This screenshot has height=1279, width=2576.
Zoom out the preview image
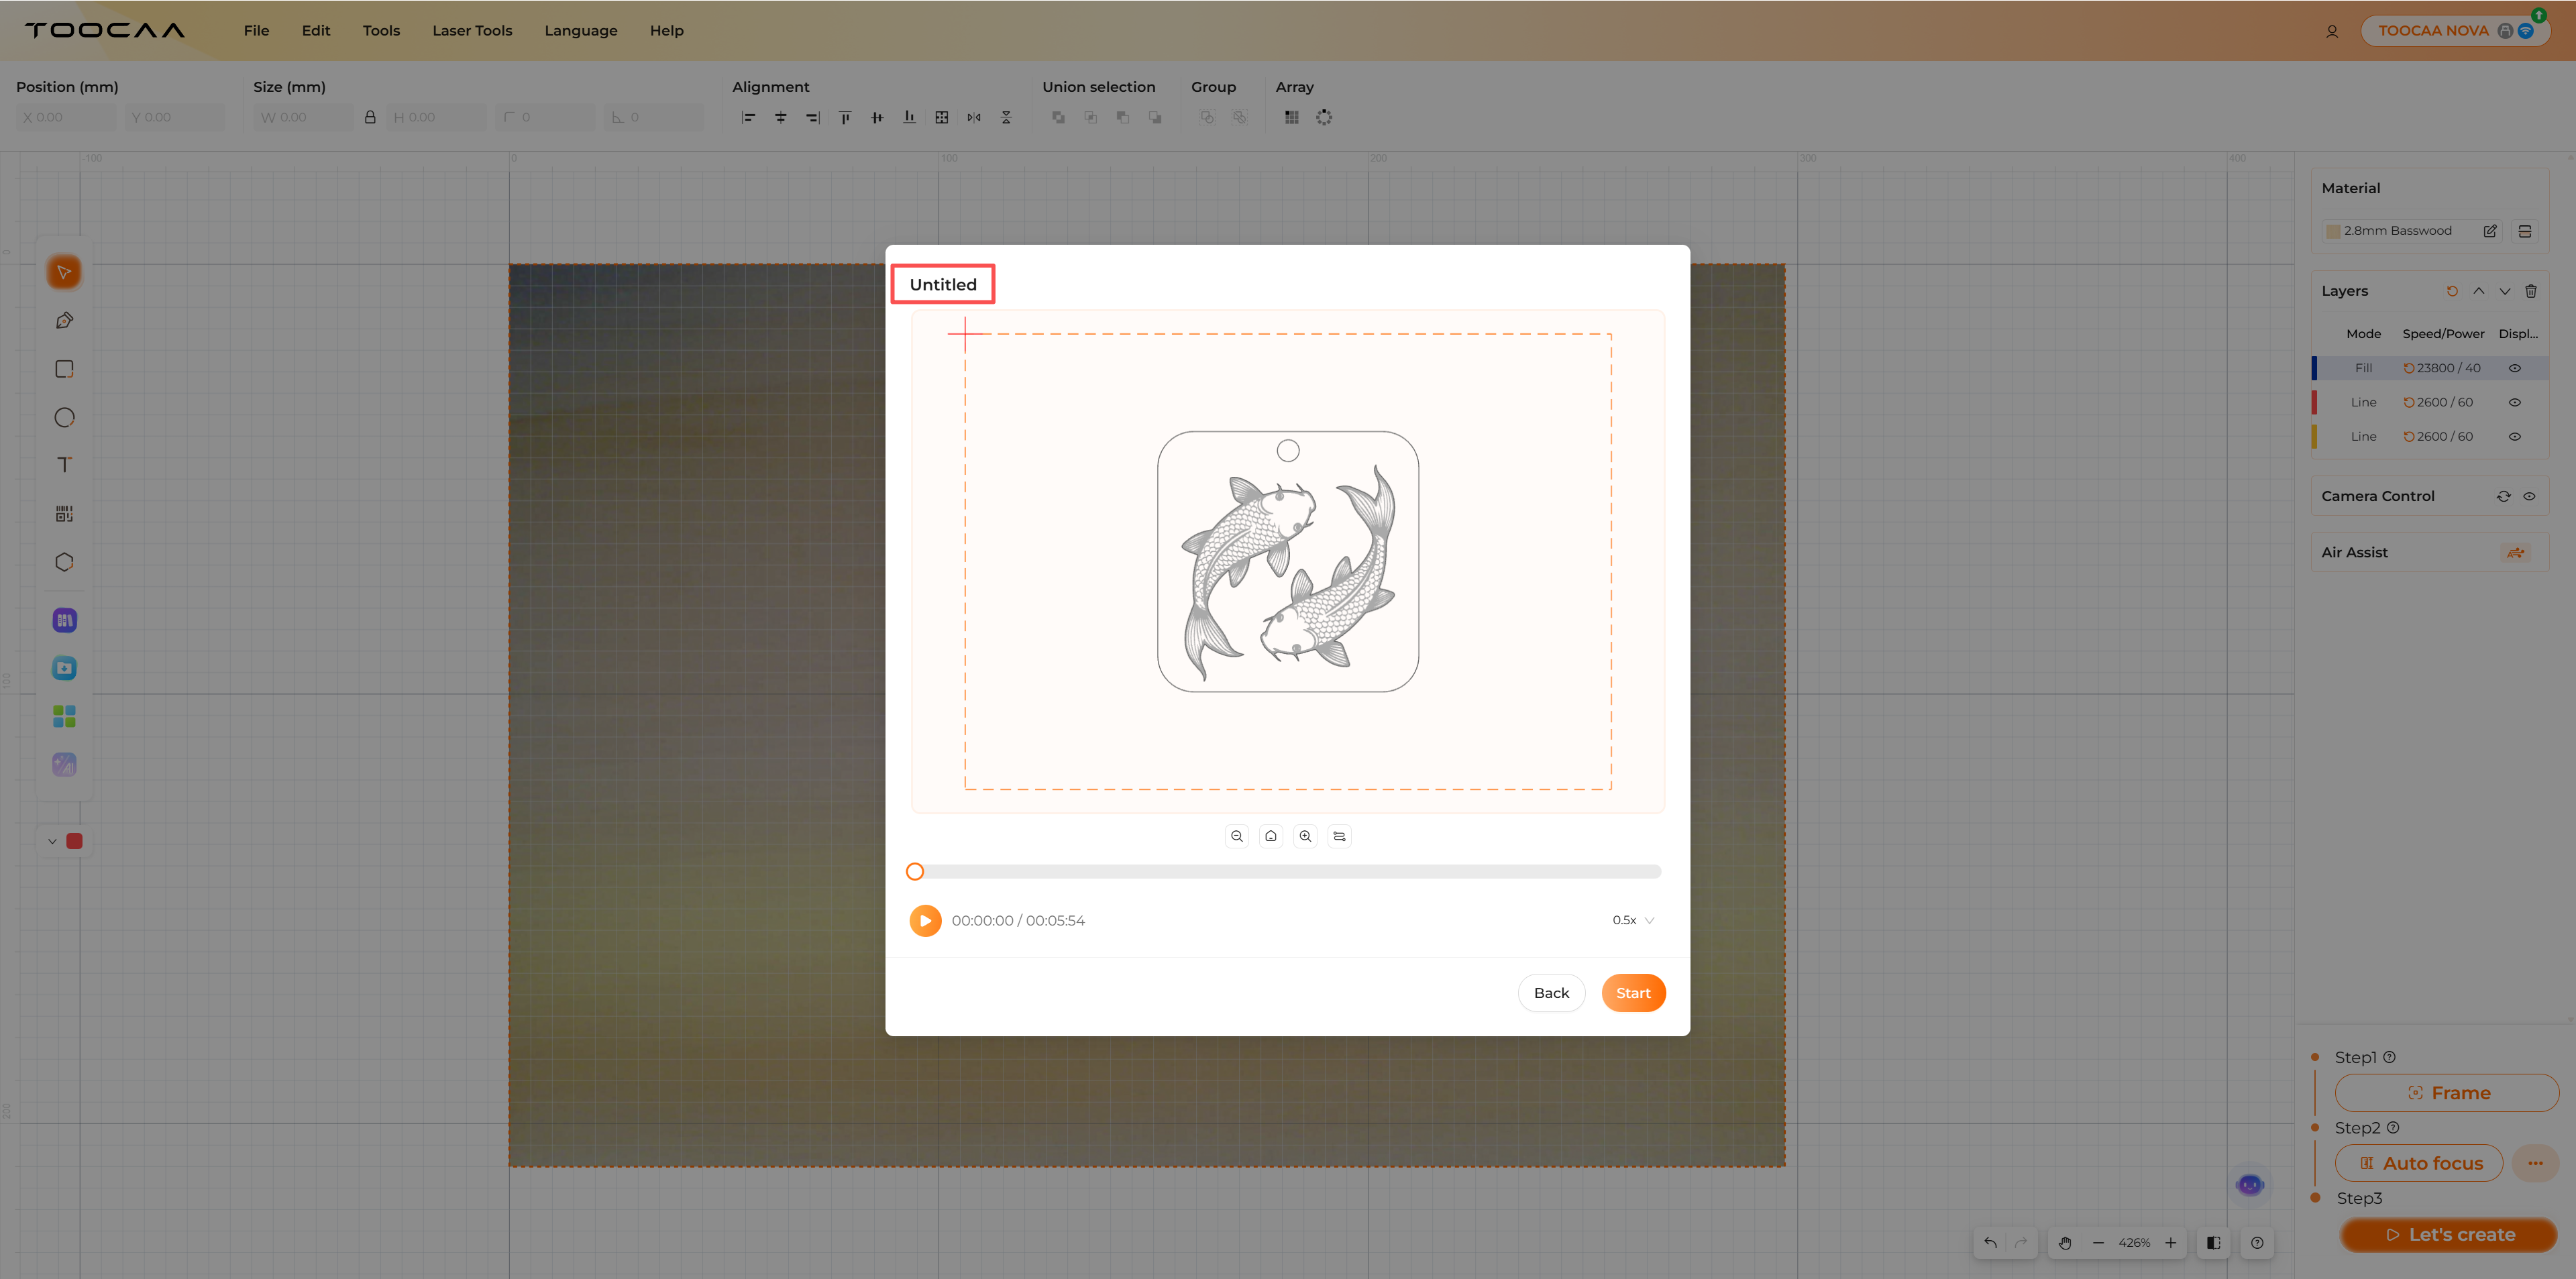[1237, 836]
